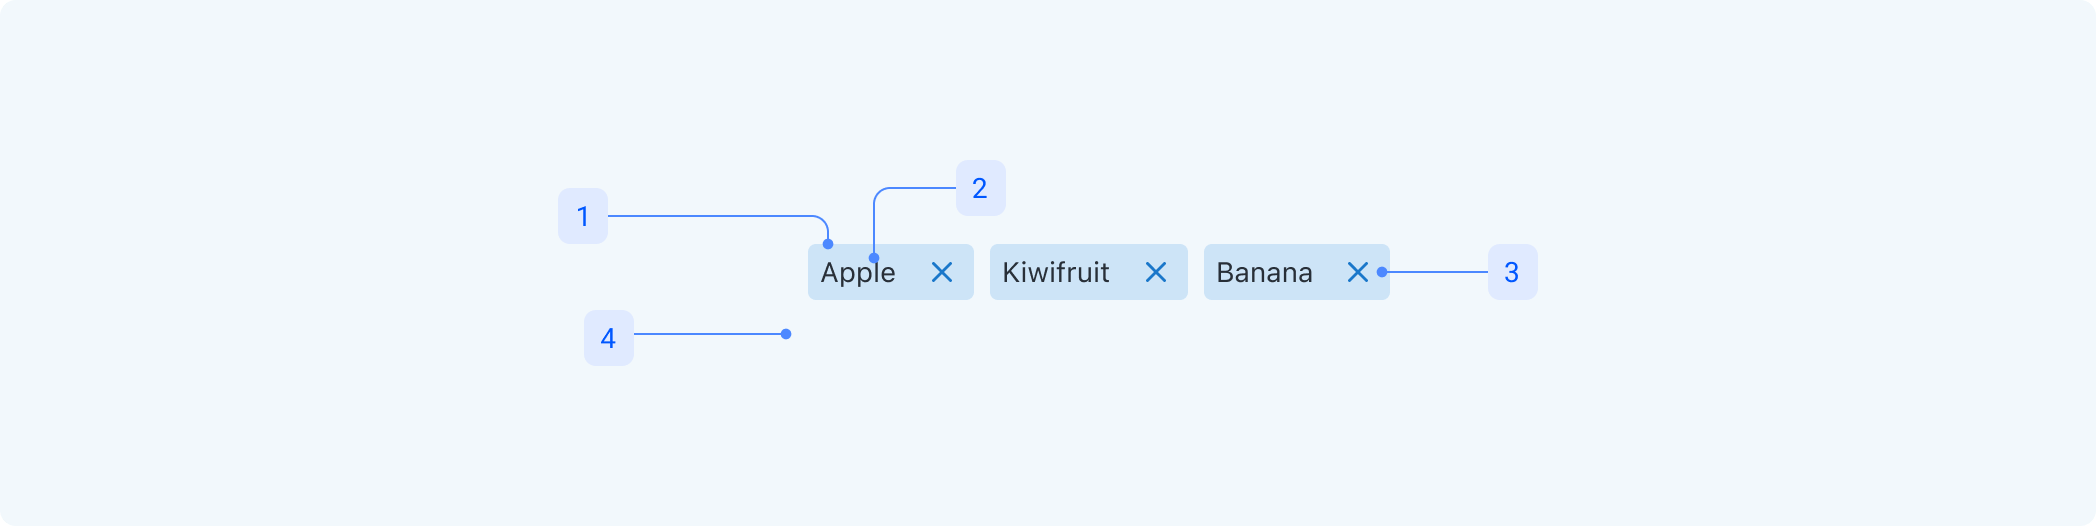Click annotation badge number 2
Screen dimensions: 2096x526
981,188
